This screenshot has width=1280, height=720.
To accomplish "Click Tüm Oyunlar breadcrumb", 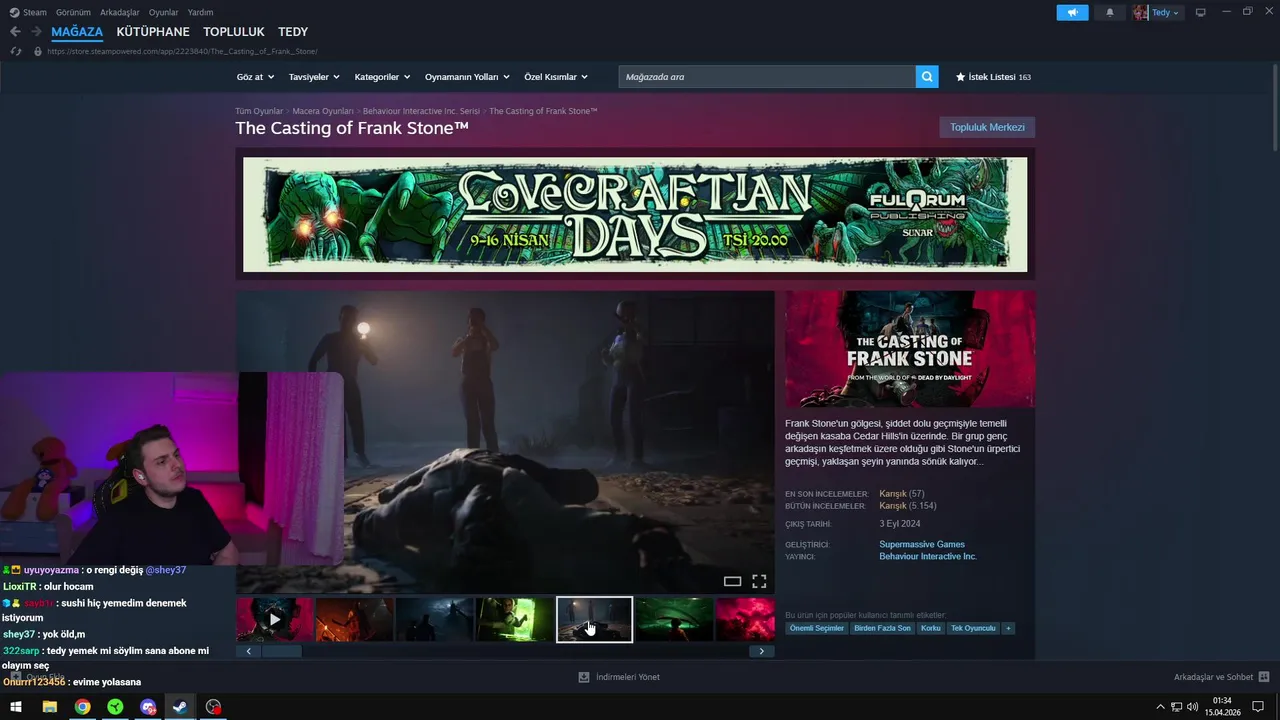I will 259,111.
